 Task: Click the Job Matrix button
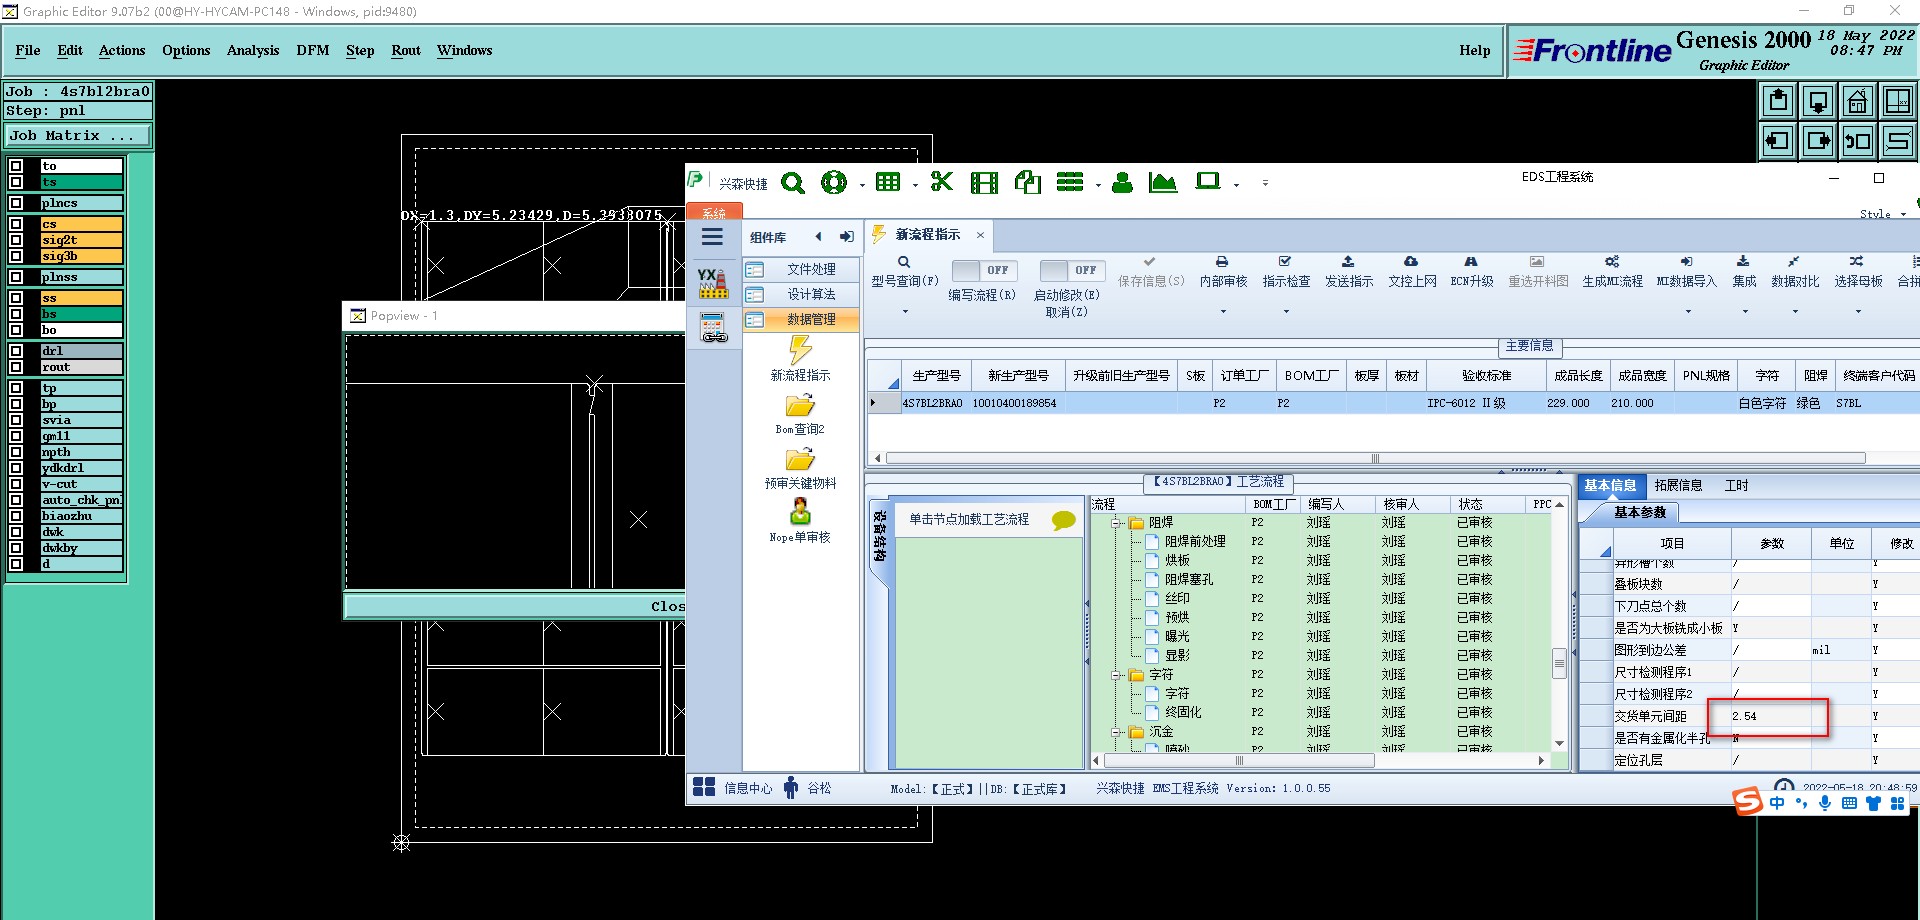point(79,136)
